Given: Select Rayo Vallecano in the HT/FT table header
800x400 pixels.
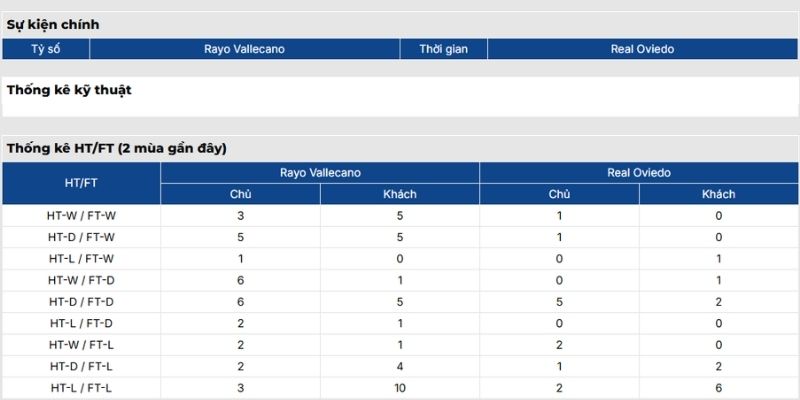Looking at the screenshot, I should coord(320,173).
